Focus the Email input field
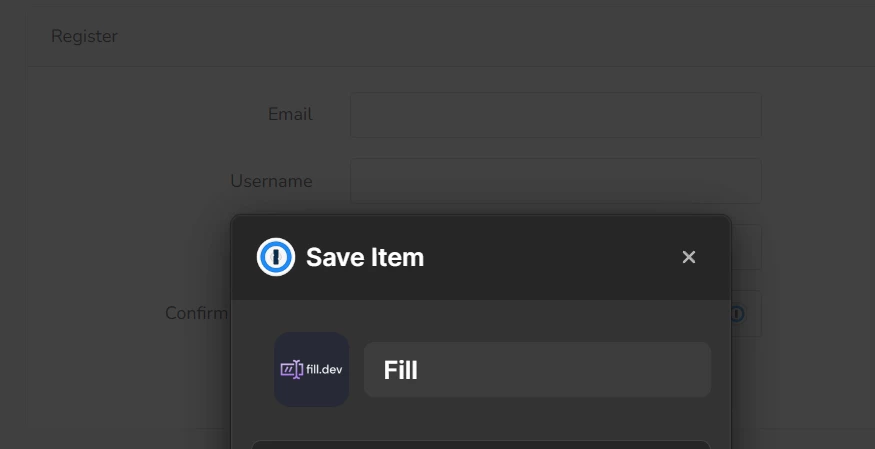Screen dimensions: 875x449 point(556,115)
